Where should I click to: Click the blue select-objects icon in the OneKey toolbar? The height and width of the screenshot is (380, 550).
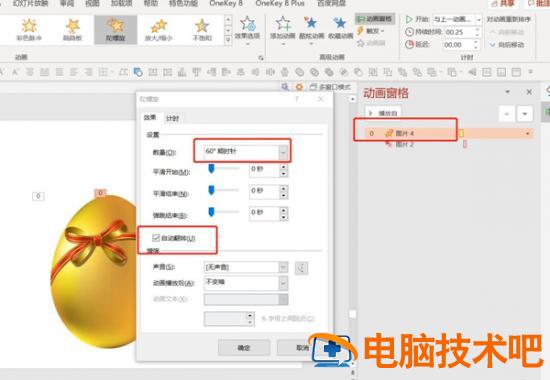click(138, 72)
